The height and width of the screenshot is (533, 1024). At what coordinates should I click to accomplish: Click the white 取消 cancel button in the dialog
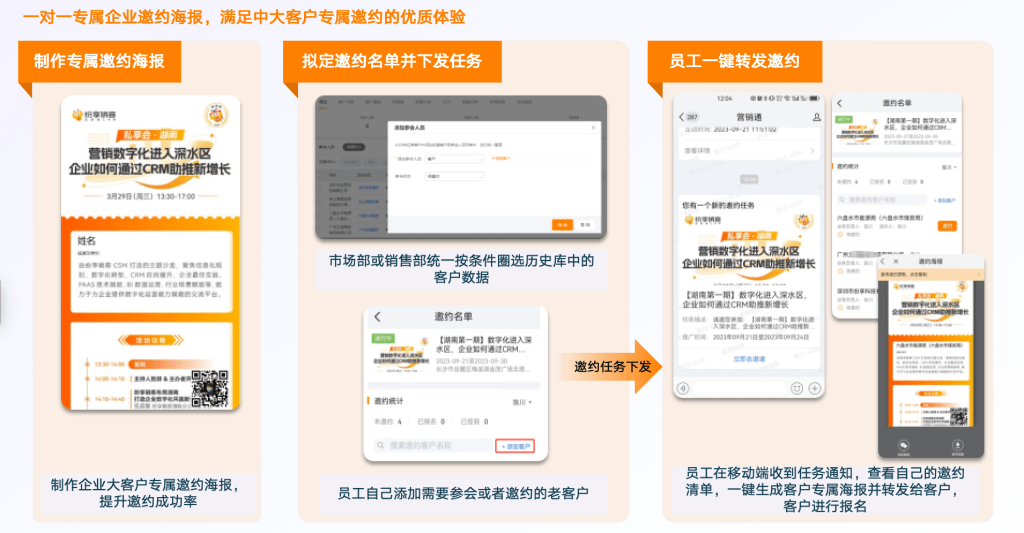click(585, 224)
